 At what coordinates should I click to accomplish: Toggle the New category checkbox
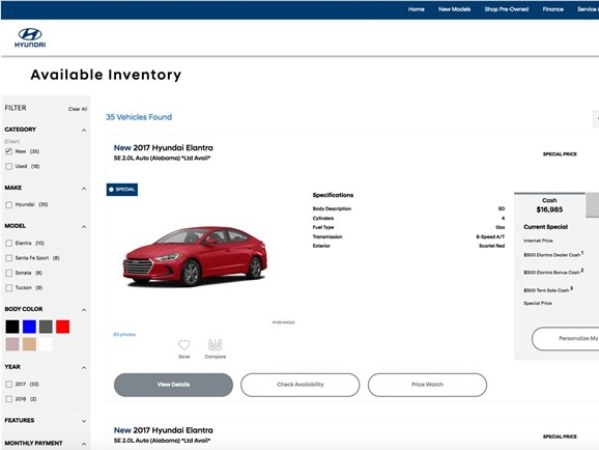[x=9, y=152]
